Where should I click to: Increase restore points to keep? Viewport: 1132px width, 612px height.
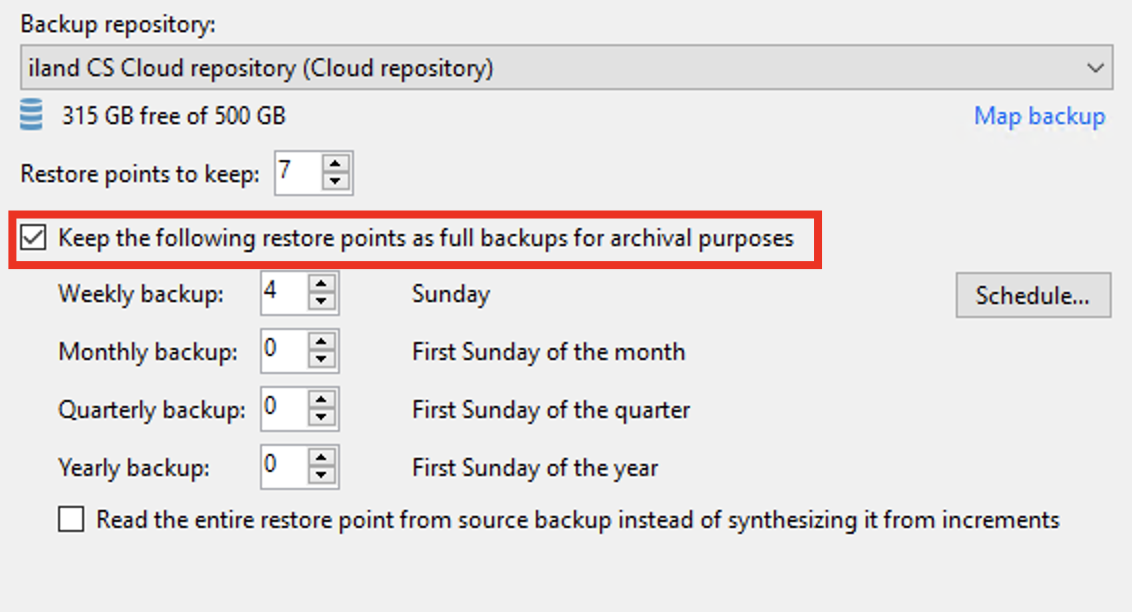(336, 163)
